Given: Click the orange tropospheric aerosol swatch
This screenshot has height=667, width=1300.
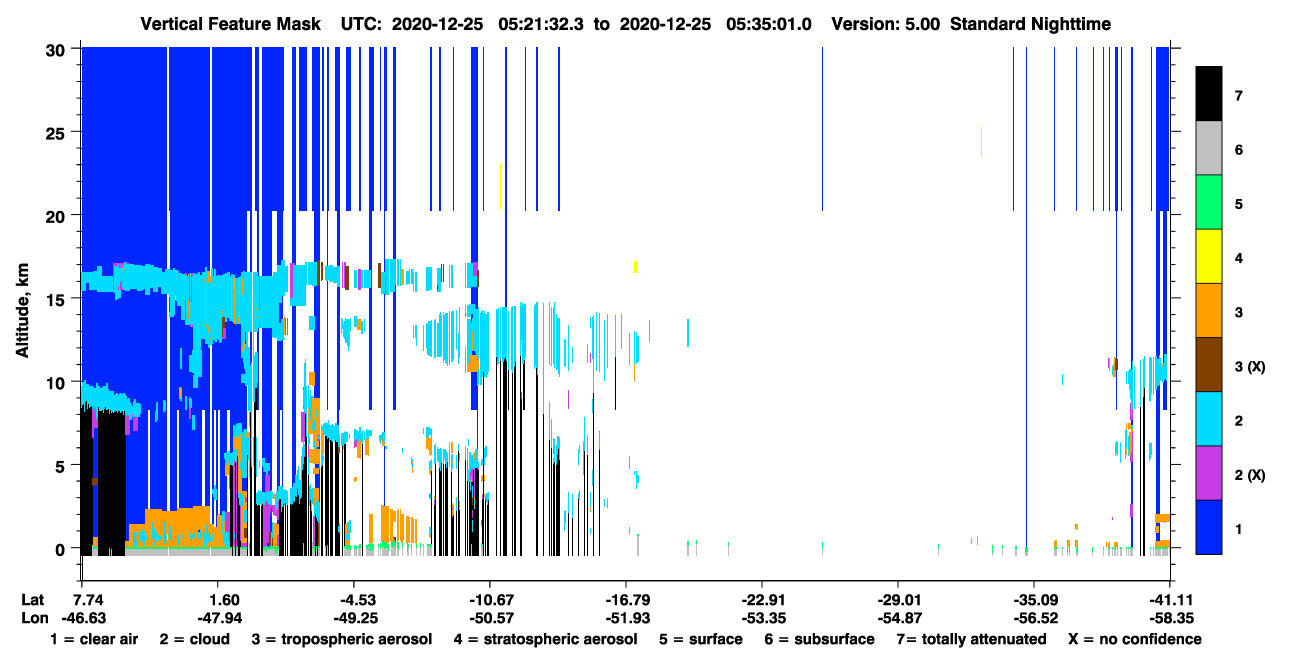Looking at the screenshot, I should point(1209,310).
